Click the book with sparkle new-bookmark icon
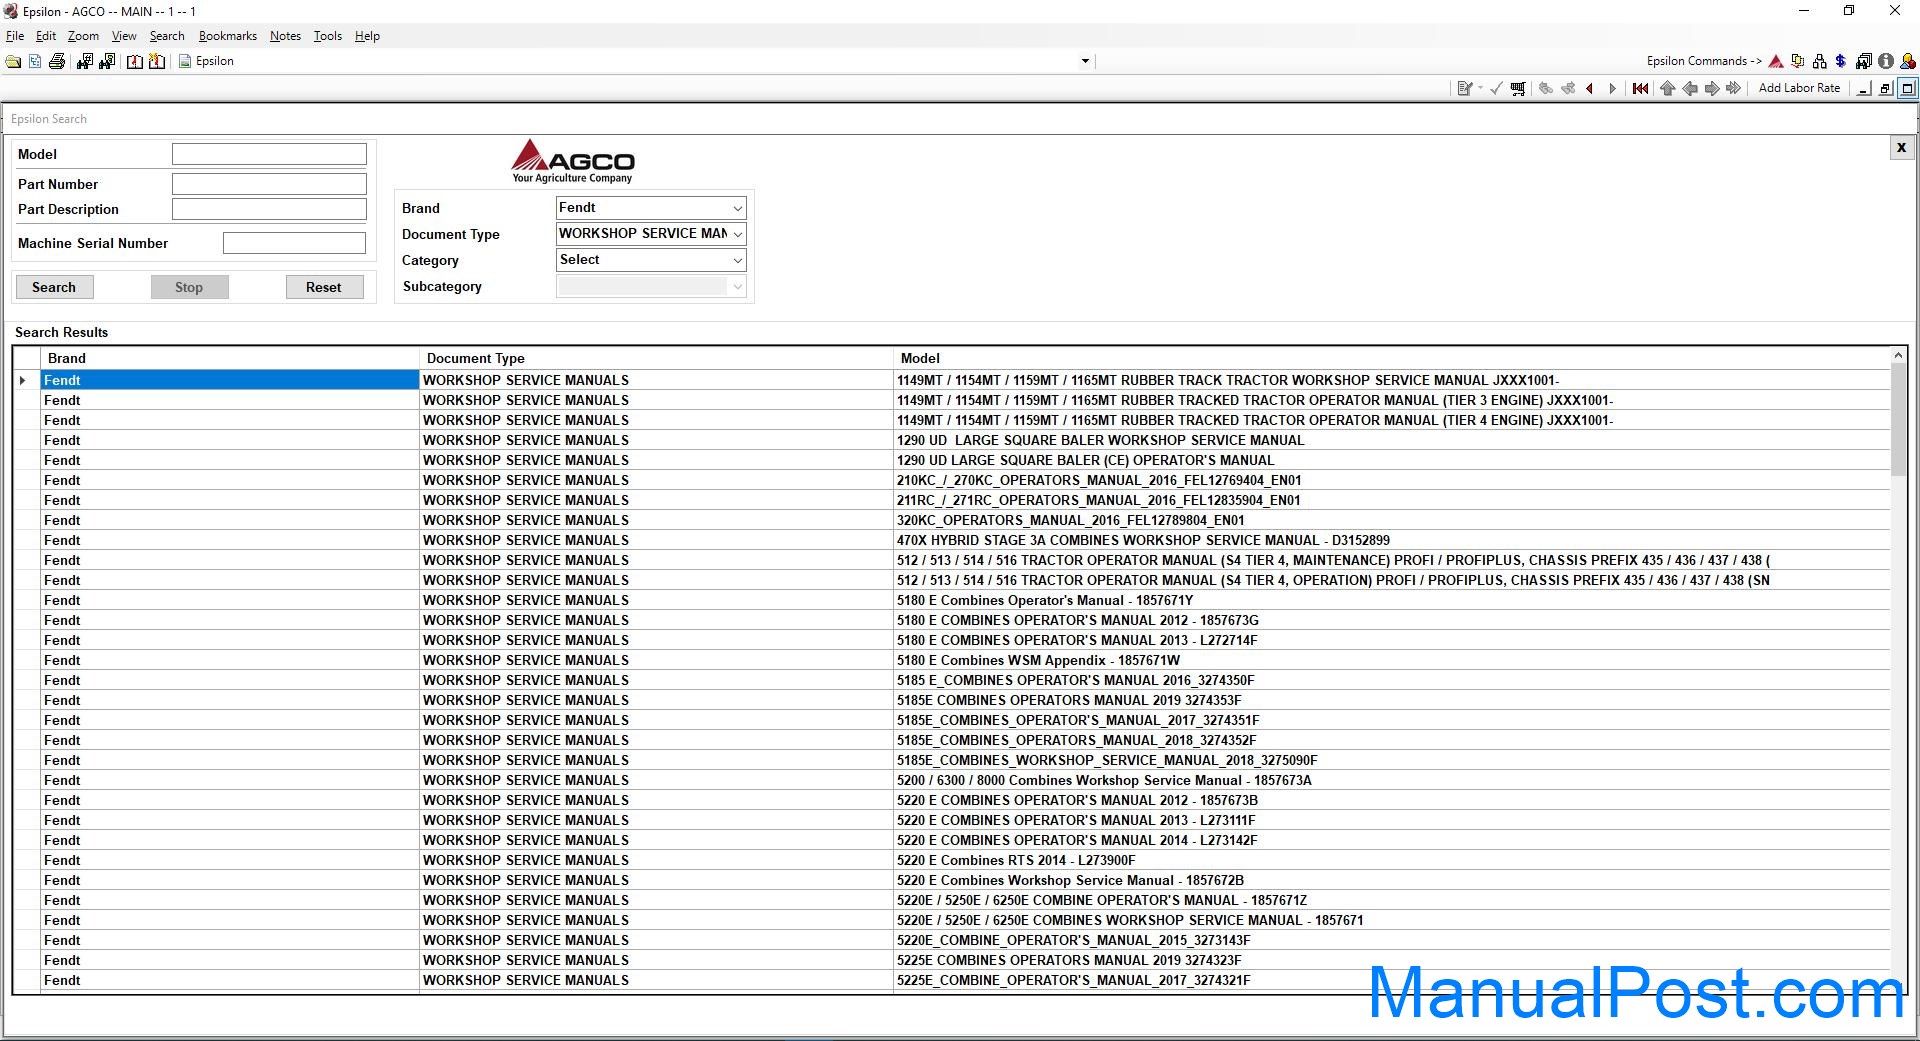 coord(157,61)
